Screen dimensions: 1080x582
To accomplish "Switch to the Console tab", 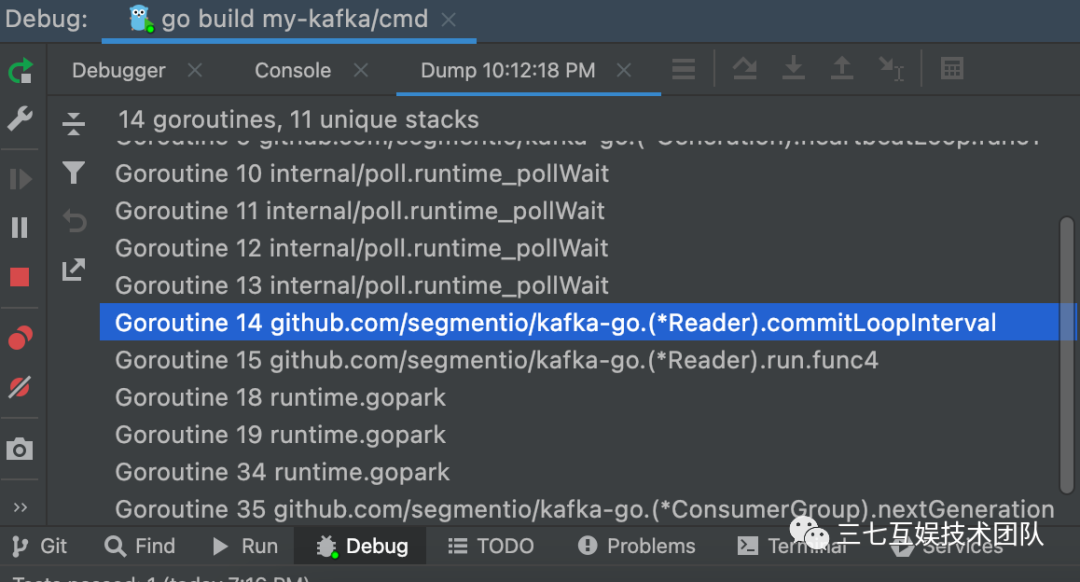I will click(293, 70).
